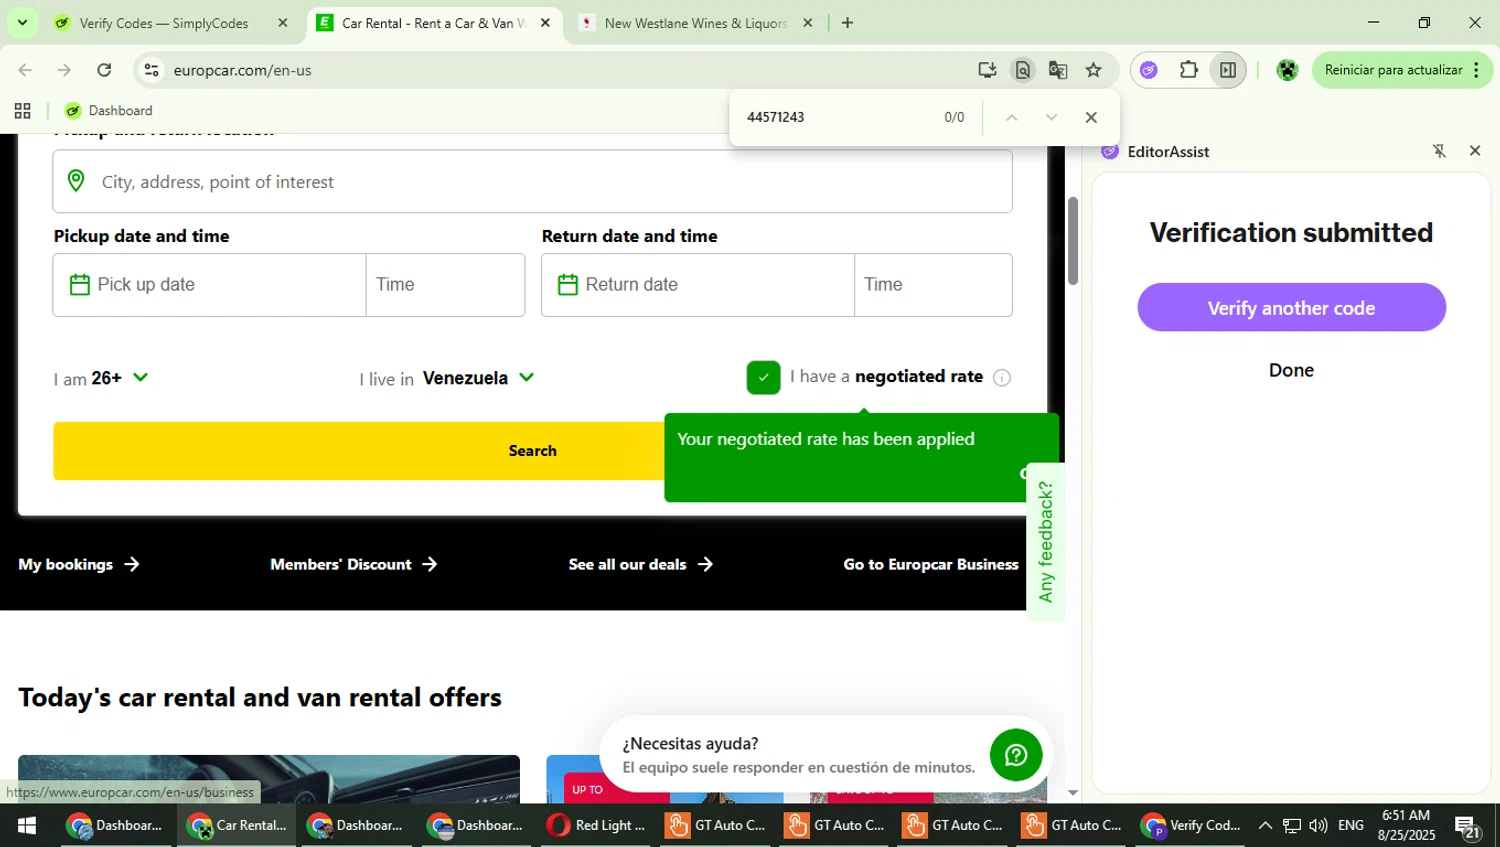Open See all our deals link
This screenshot has height=847, width=1500.
[641, 565]
